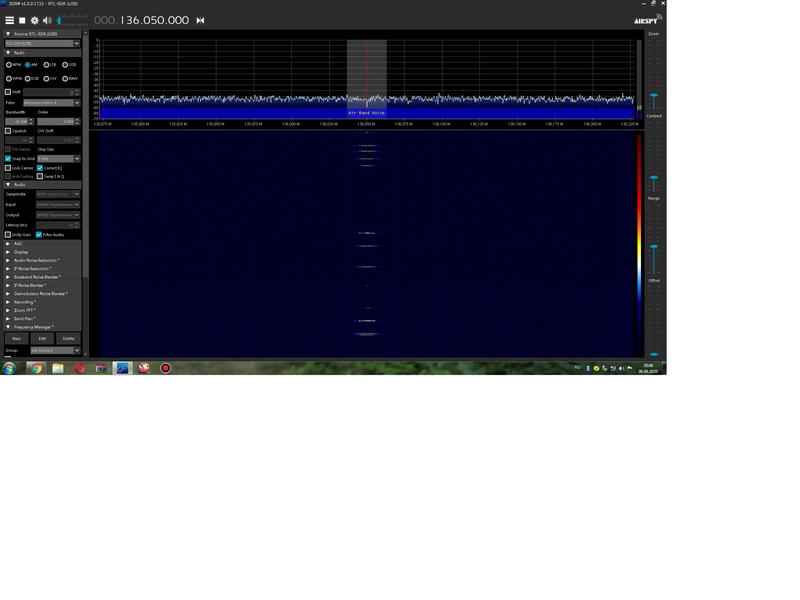This screenshot has width=800, height=600.
Task: Open the Opera browser from the taskbar
Action: 80,368
